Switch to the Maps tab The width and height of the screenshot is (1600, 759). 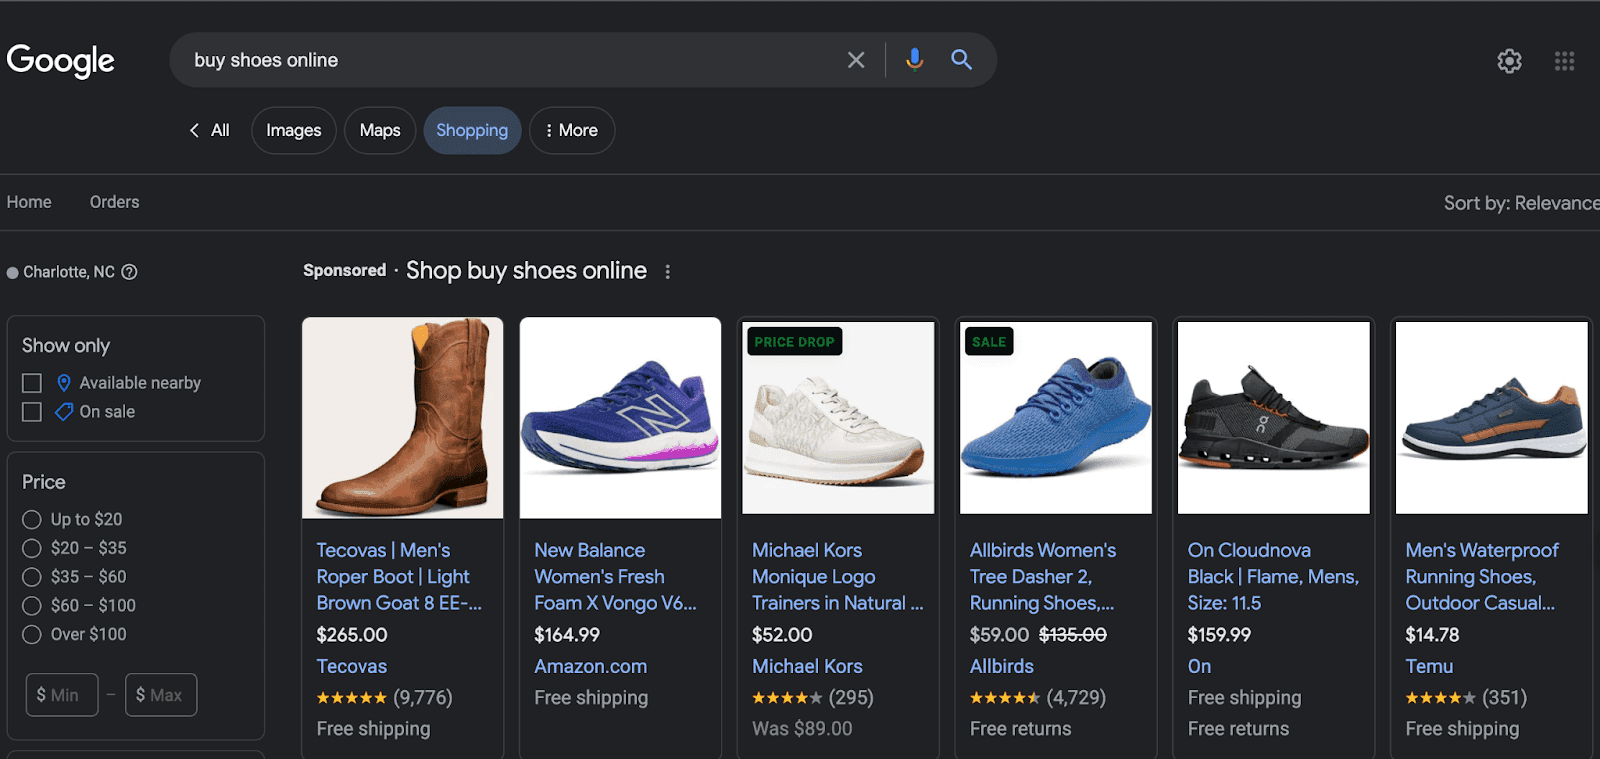tap(380, 131)
